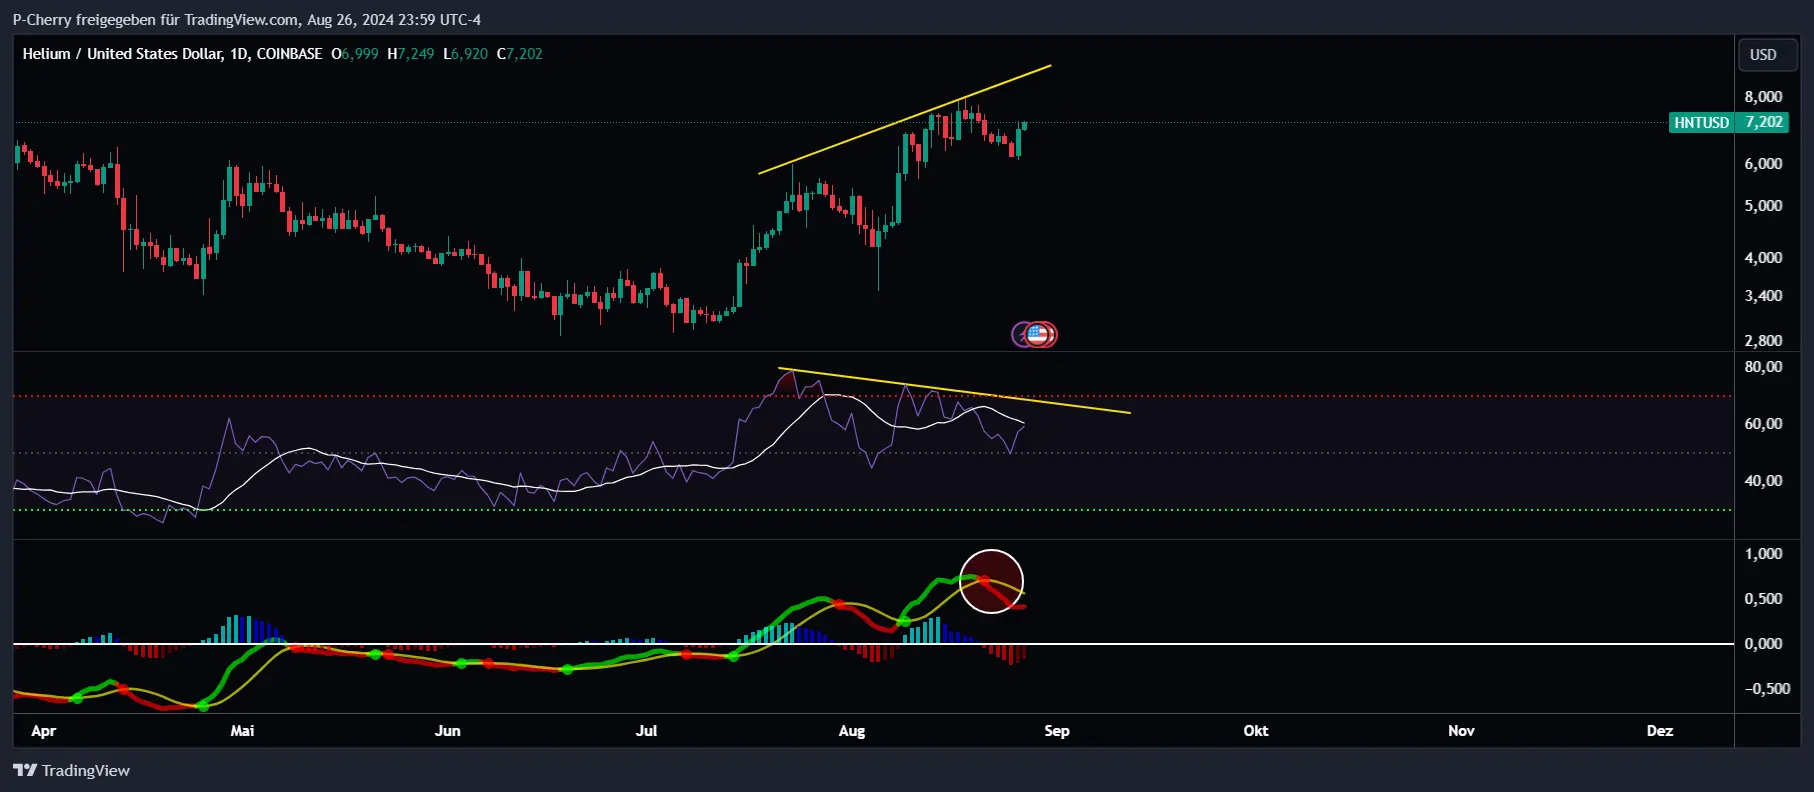Click the -0,500 MACD scale label
Screen dimensions: 1814x792
(1767, 689)
